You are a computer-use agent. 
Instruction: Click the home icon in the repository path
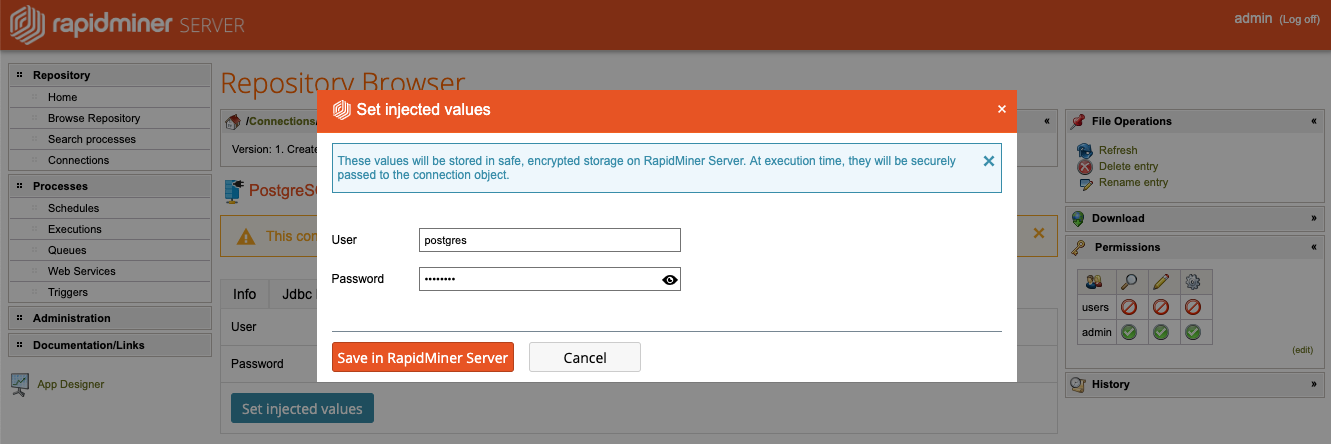(x=232, y=121)
